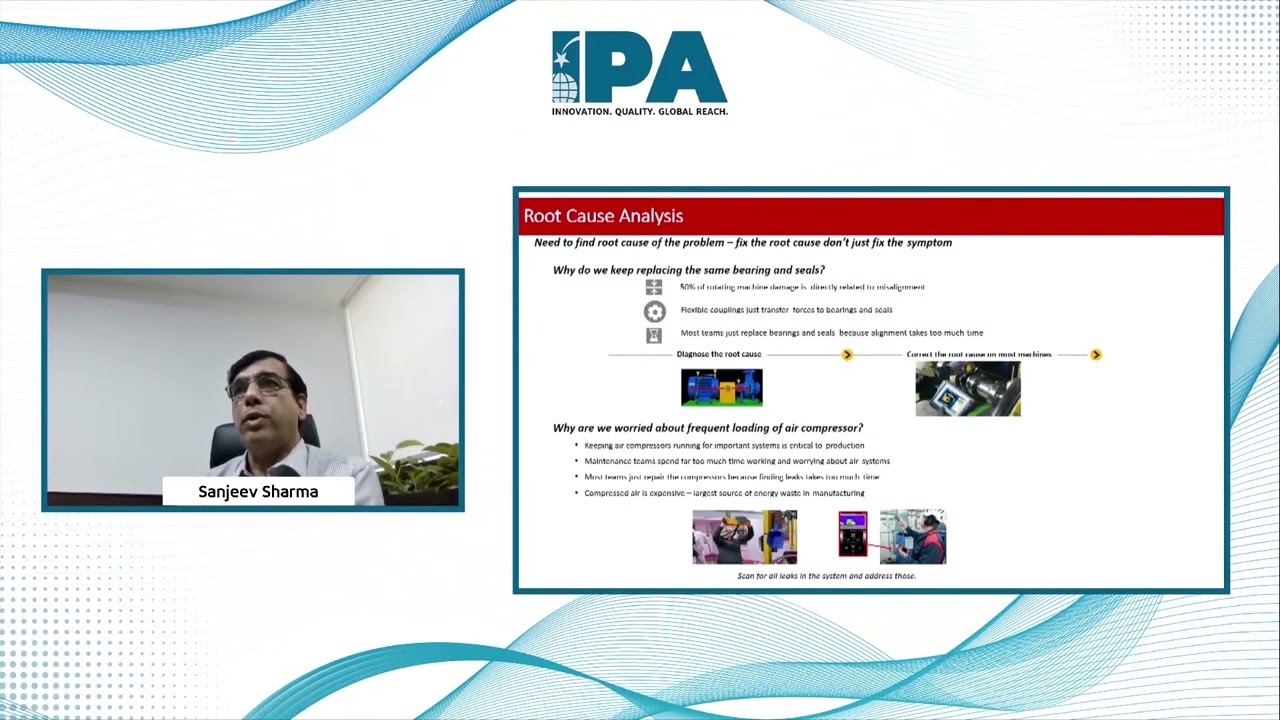Click the 'Diagnose the root cause' label

719,354
